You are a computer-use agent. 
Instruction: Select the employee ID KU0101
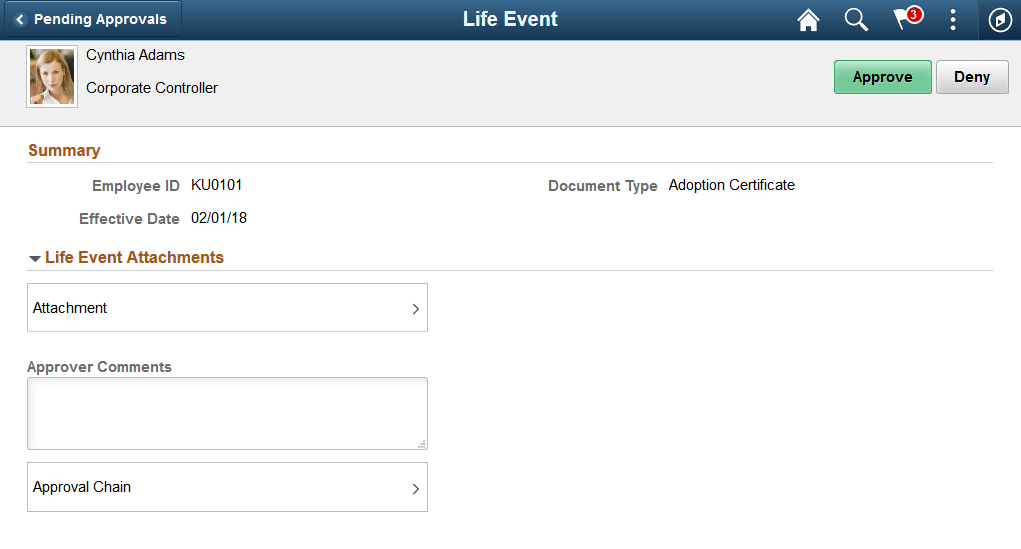click(216, 185)
